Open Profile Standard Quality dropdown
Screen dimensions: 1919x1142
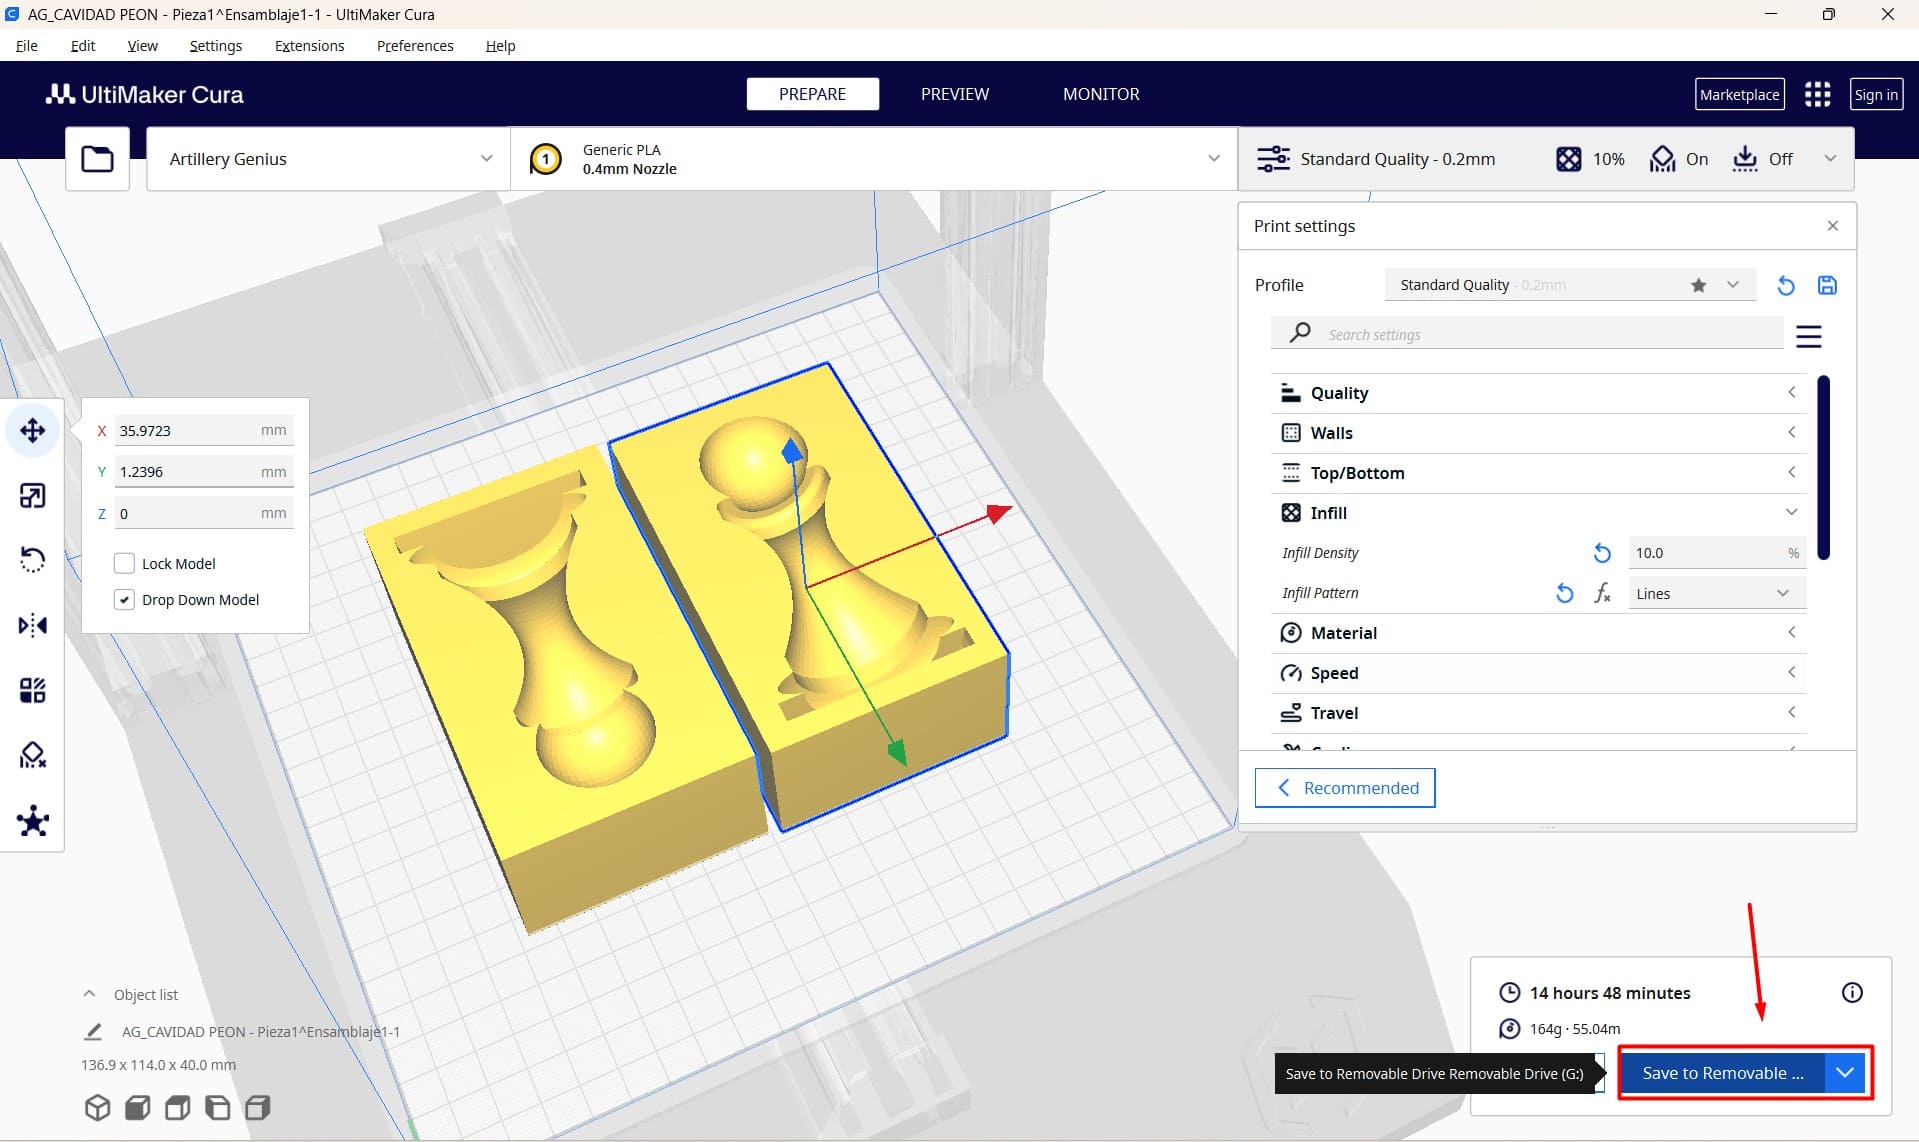(x=1569, y=285)
